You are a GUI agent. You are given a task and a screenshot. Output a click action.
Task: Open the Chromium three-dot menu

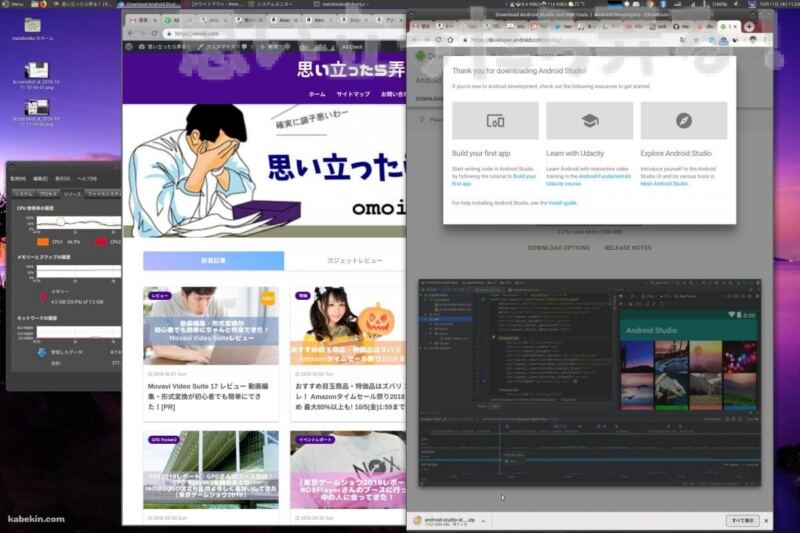765,39
